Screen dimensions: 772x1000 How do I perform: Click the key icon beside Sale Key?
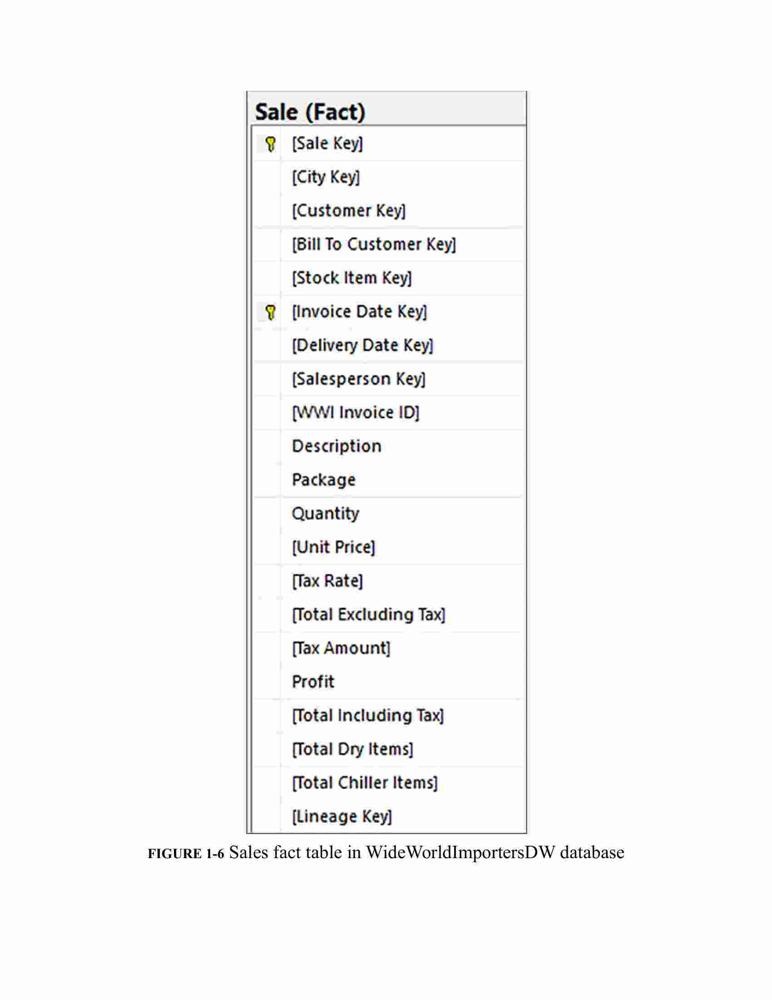click(271, 143)
